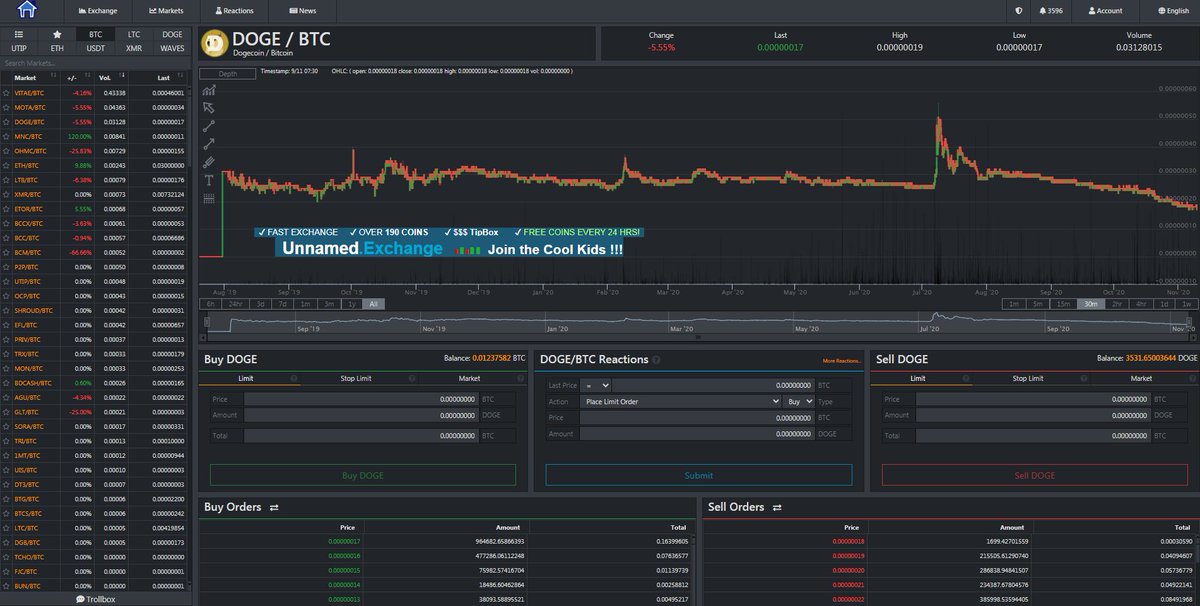This screenshot has height=606, width=1200.
Task: Select the text annotation tool
Action: (x=209, y=180)
